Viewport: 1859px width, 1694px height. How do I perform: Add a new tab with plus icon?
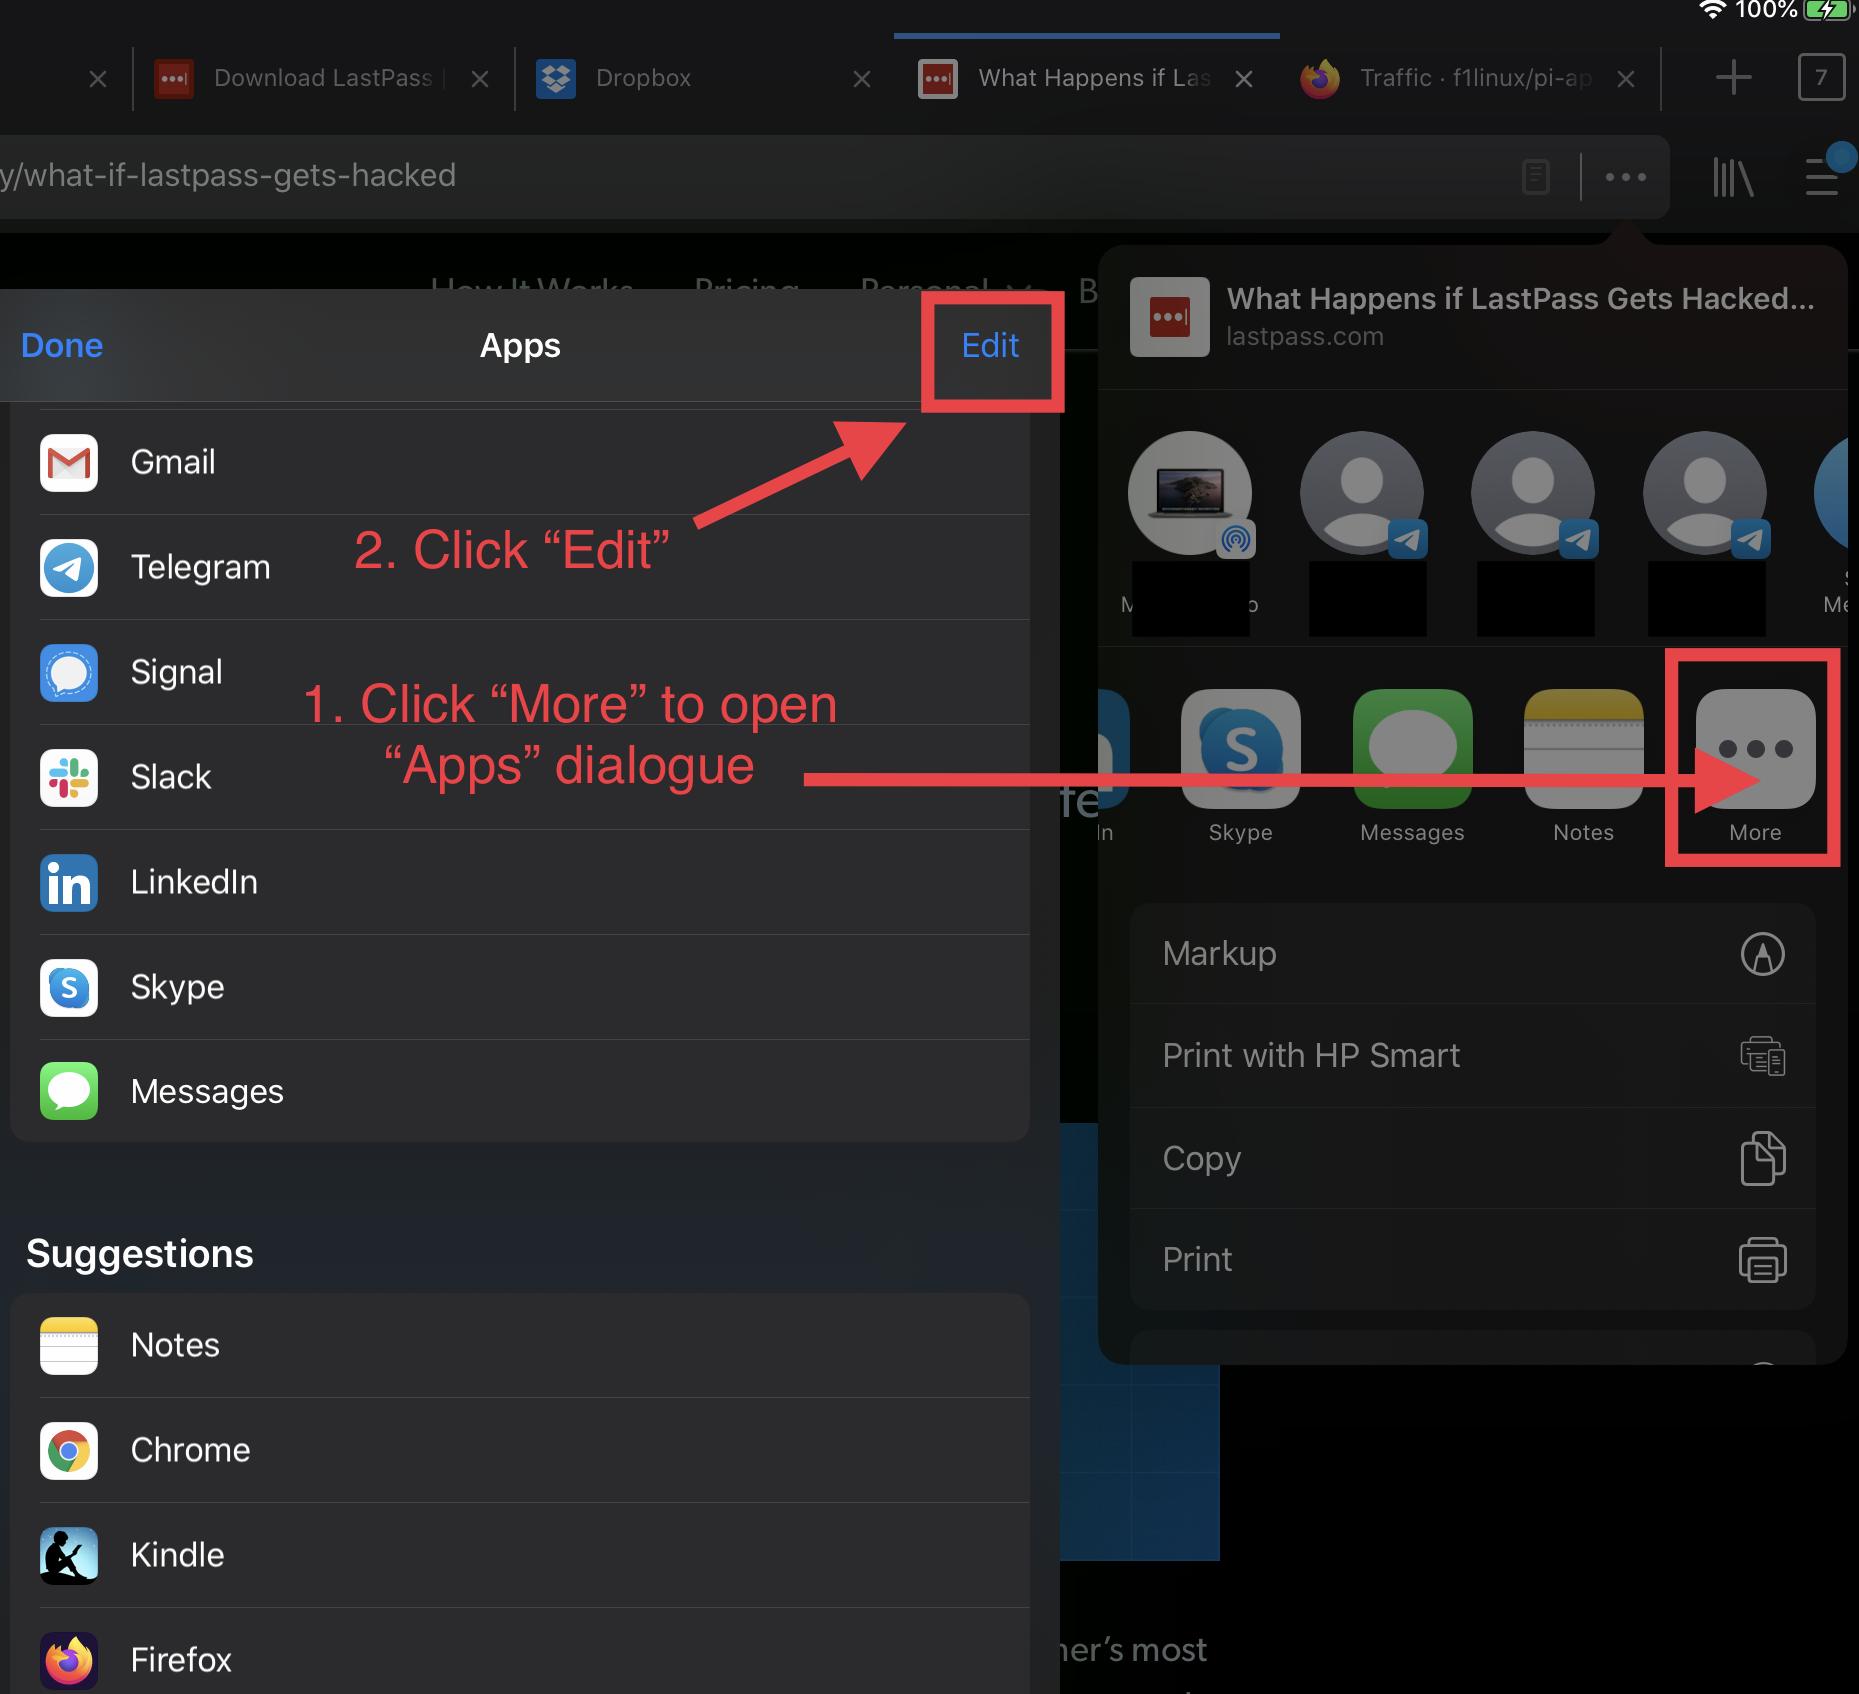pyautogui.click(x=1734, y=78)
